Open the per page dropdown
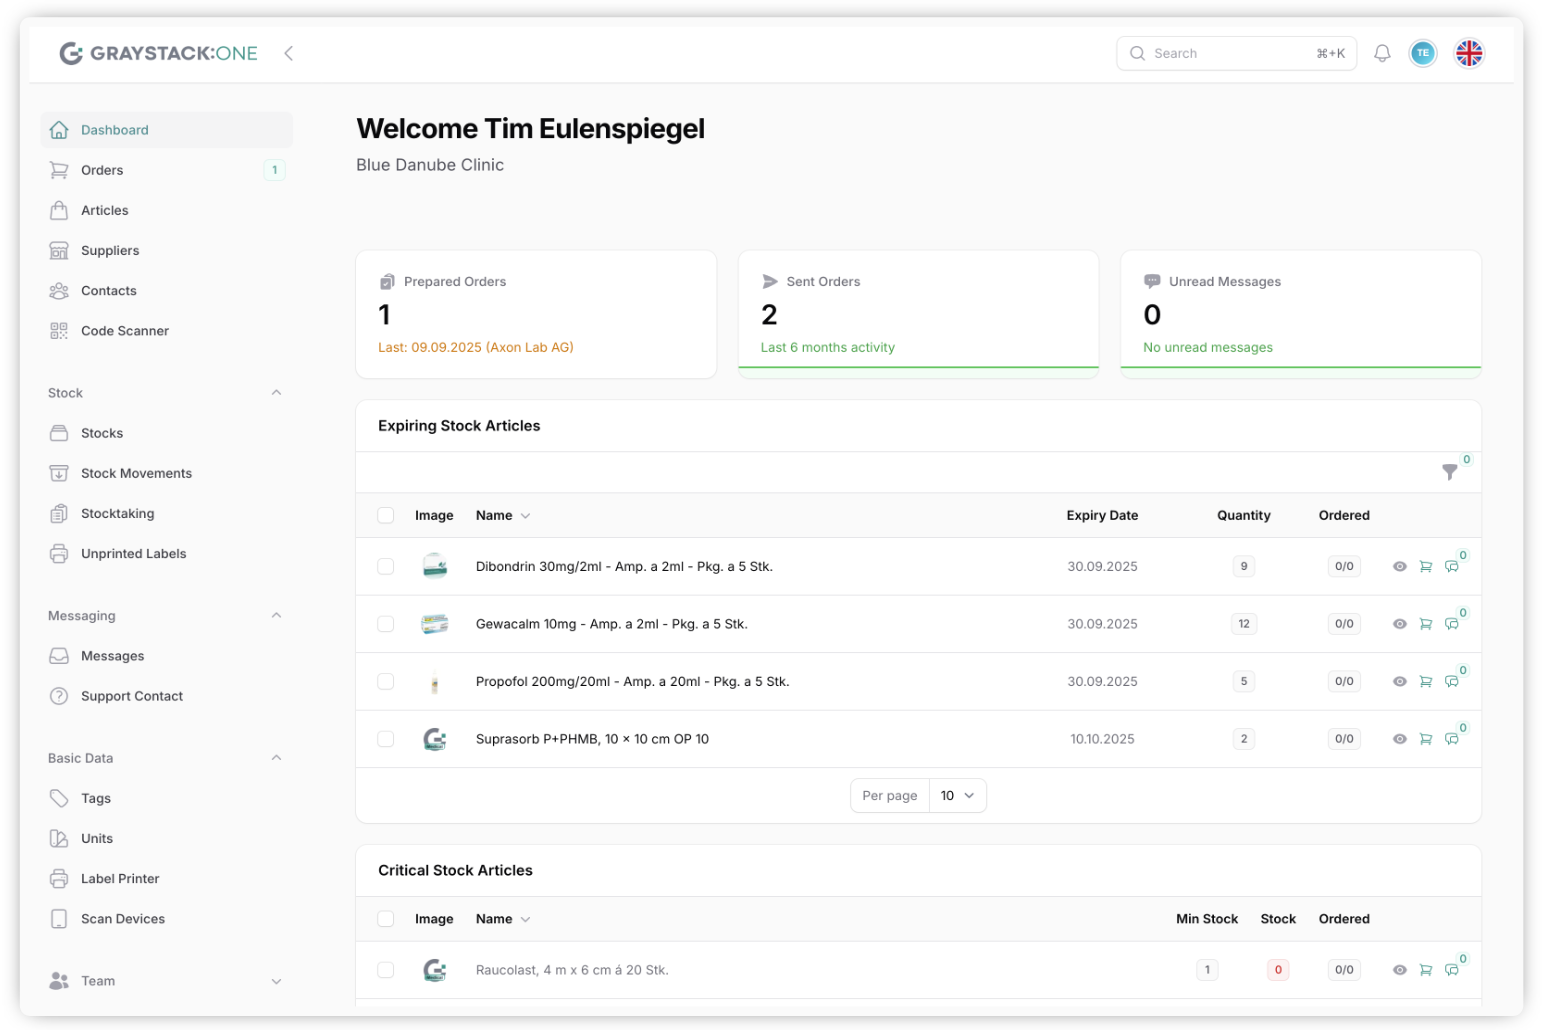This screenshot has height=1030, width=1550. [957, 796]
